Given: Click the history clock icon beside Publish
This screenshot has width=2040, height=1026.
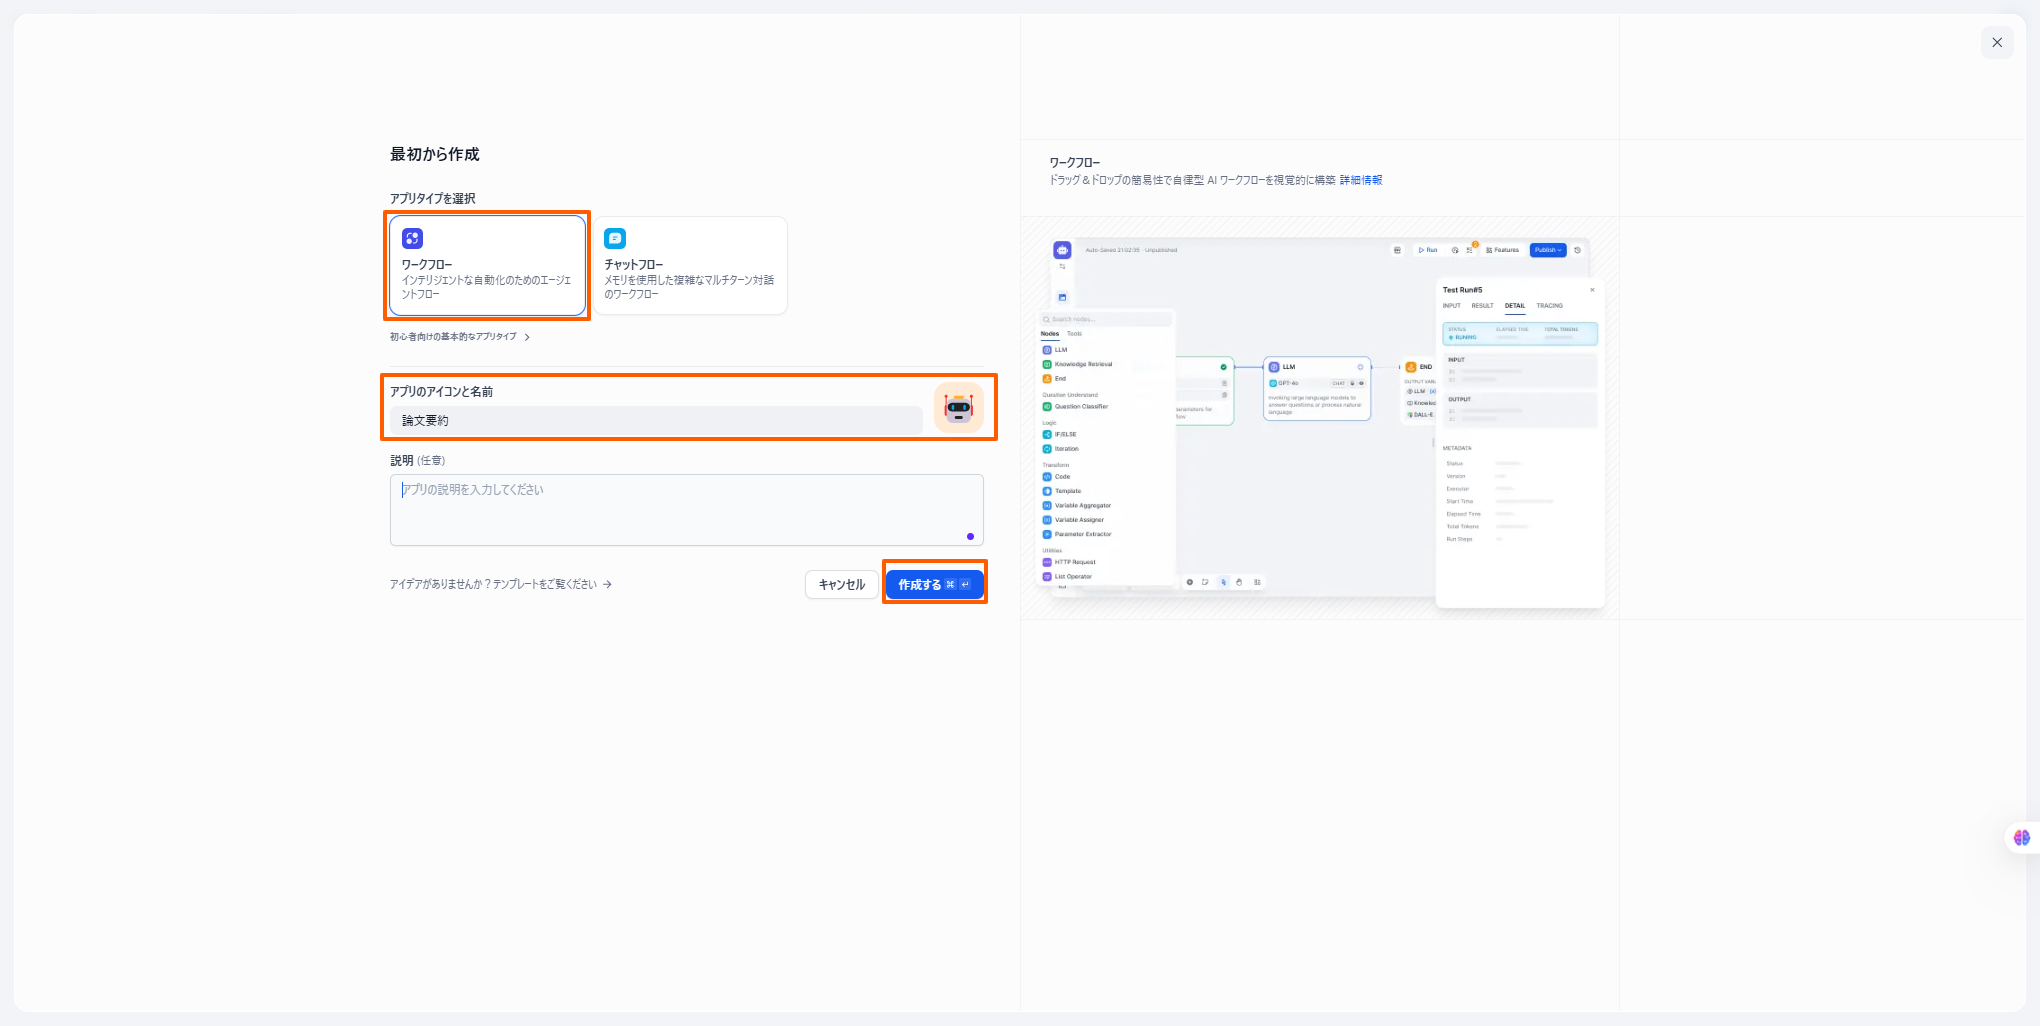Looking at the screenshot, I should click(x=1578, y=250).
